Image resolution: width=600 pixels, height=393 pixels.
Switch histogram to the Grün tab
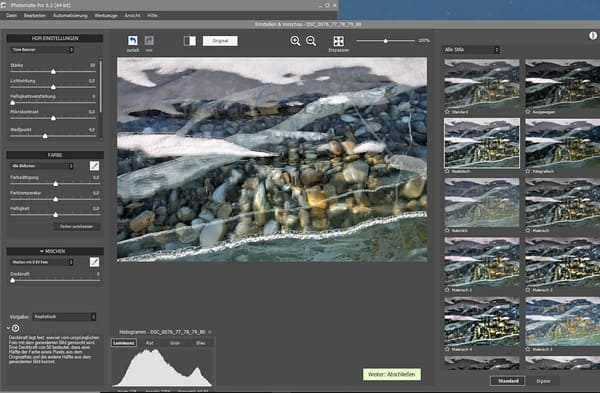point(175,343)
